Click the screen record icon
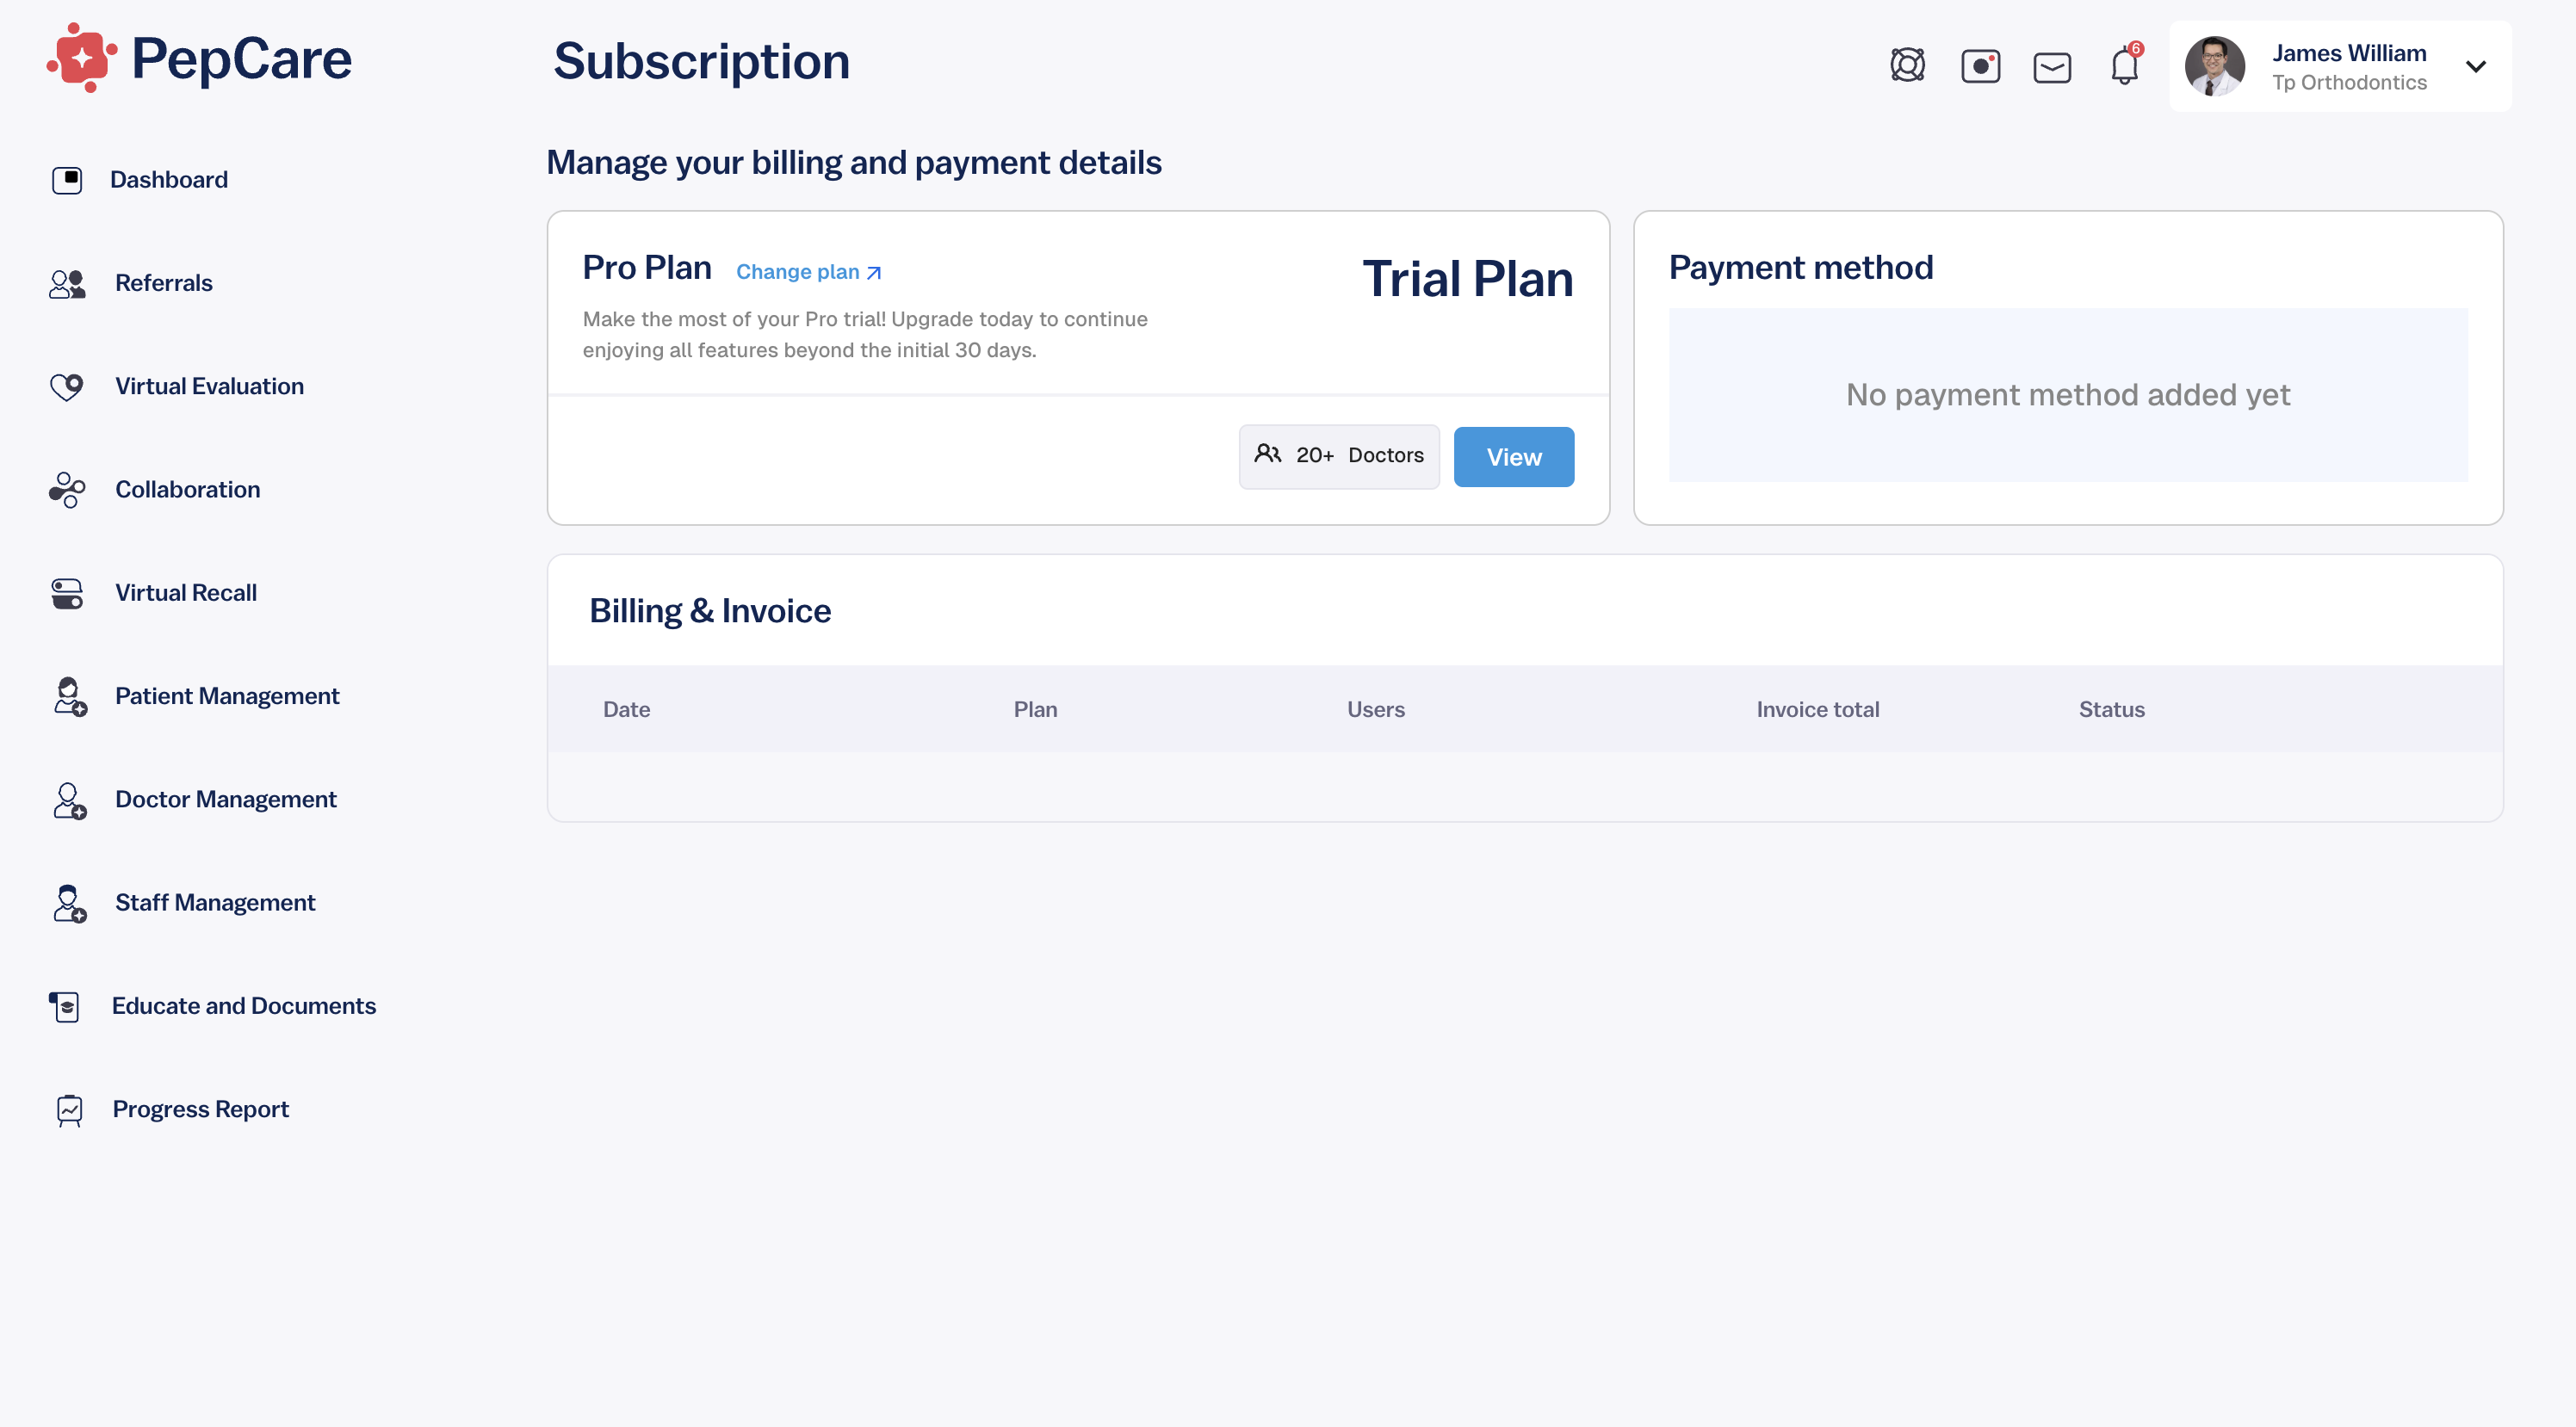Screen dimensions: 2576x1427 pos(1980,66)
